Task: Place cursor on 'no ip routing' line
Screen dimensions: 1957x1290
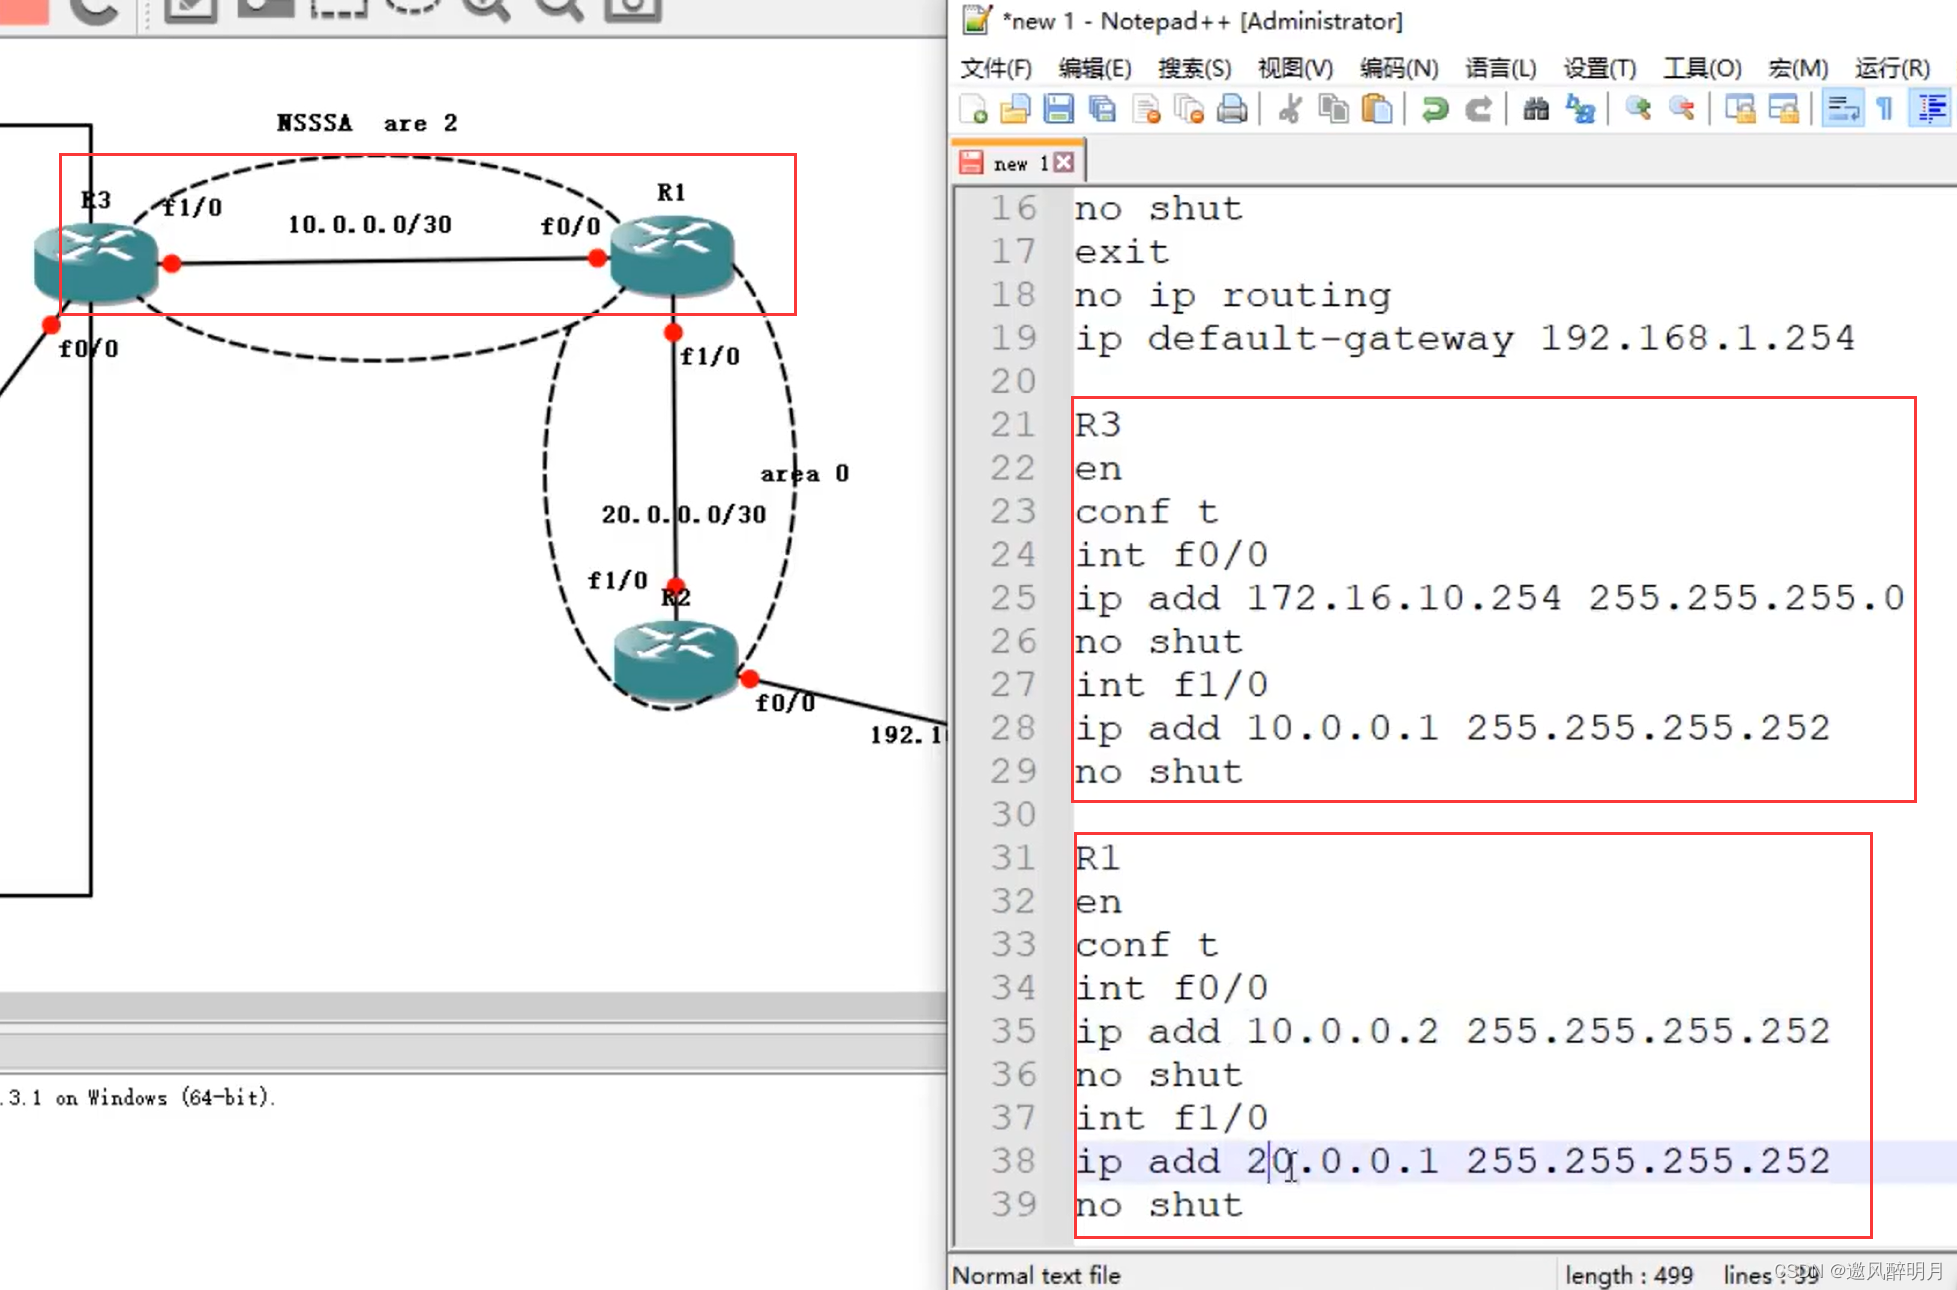Action: pos(1232,295)
